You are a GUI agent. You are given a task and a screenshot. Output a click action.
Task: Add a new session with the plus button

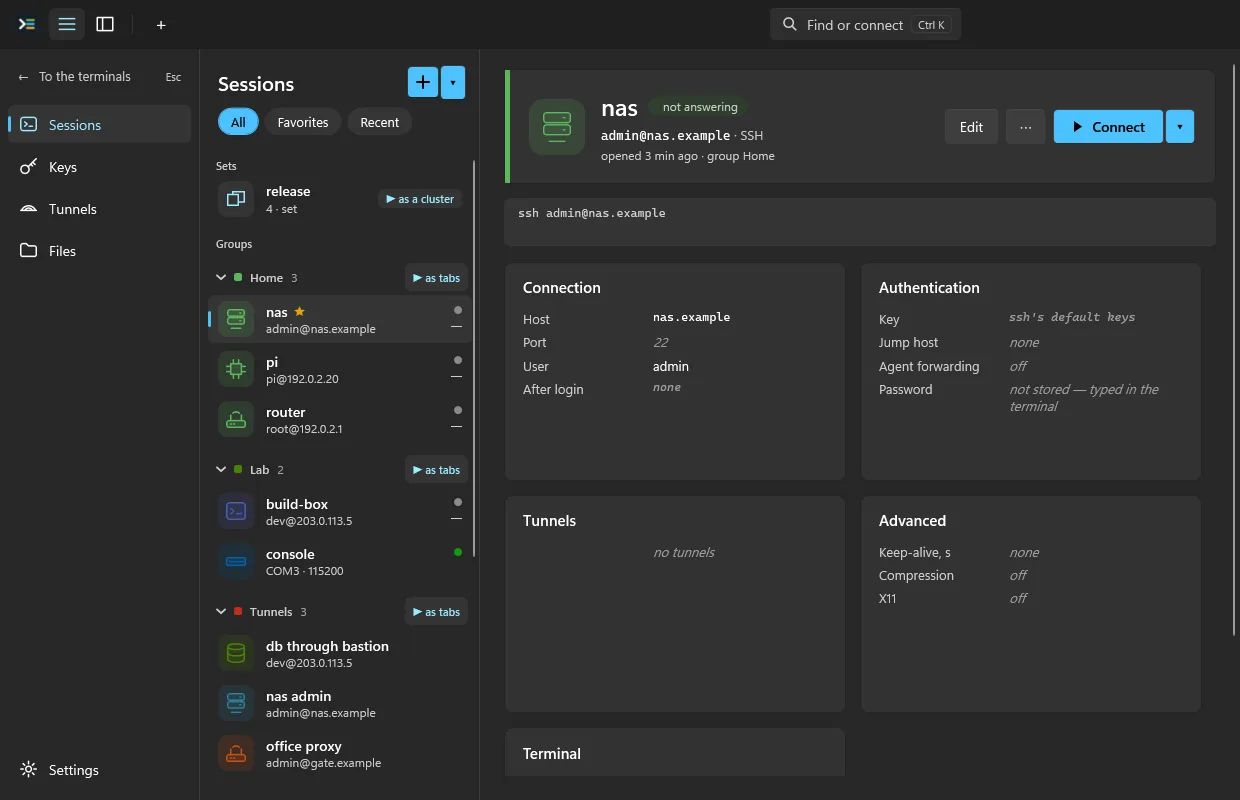tap(423, 82)
